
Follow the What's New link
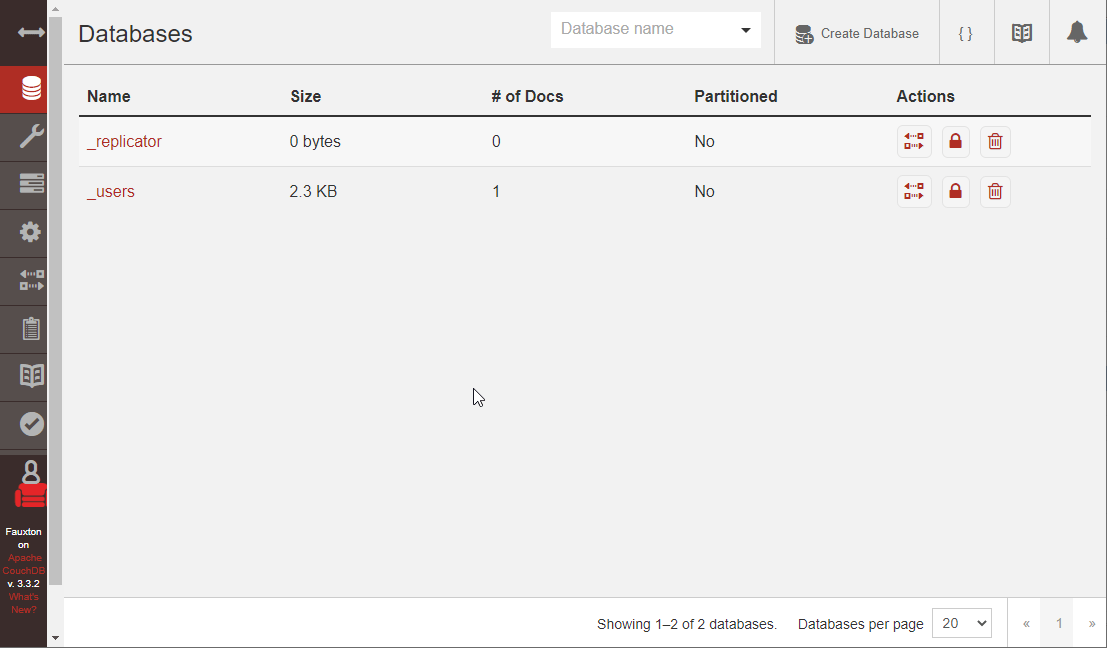pyautogui.click(x=23, y=602)
